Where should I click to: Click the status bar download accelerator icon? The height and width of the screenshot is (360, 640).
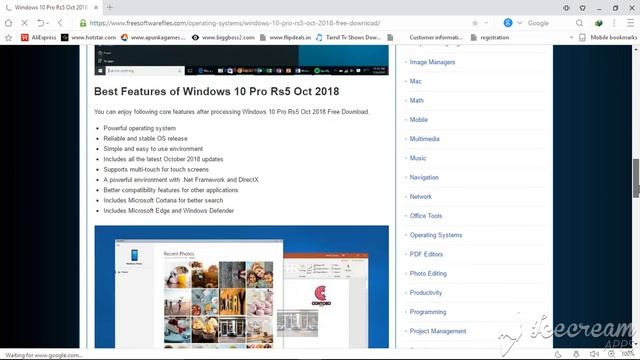(576, 354)
